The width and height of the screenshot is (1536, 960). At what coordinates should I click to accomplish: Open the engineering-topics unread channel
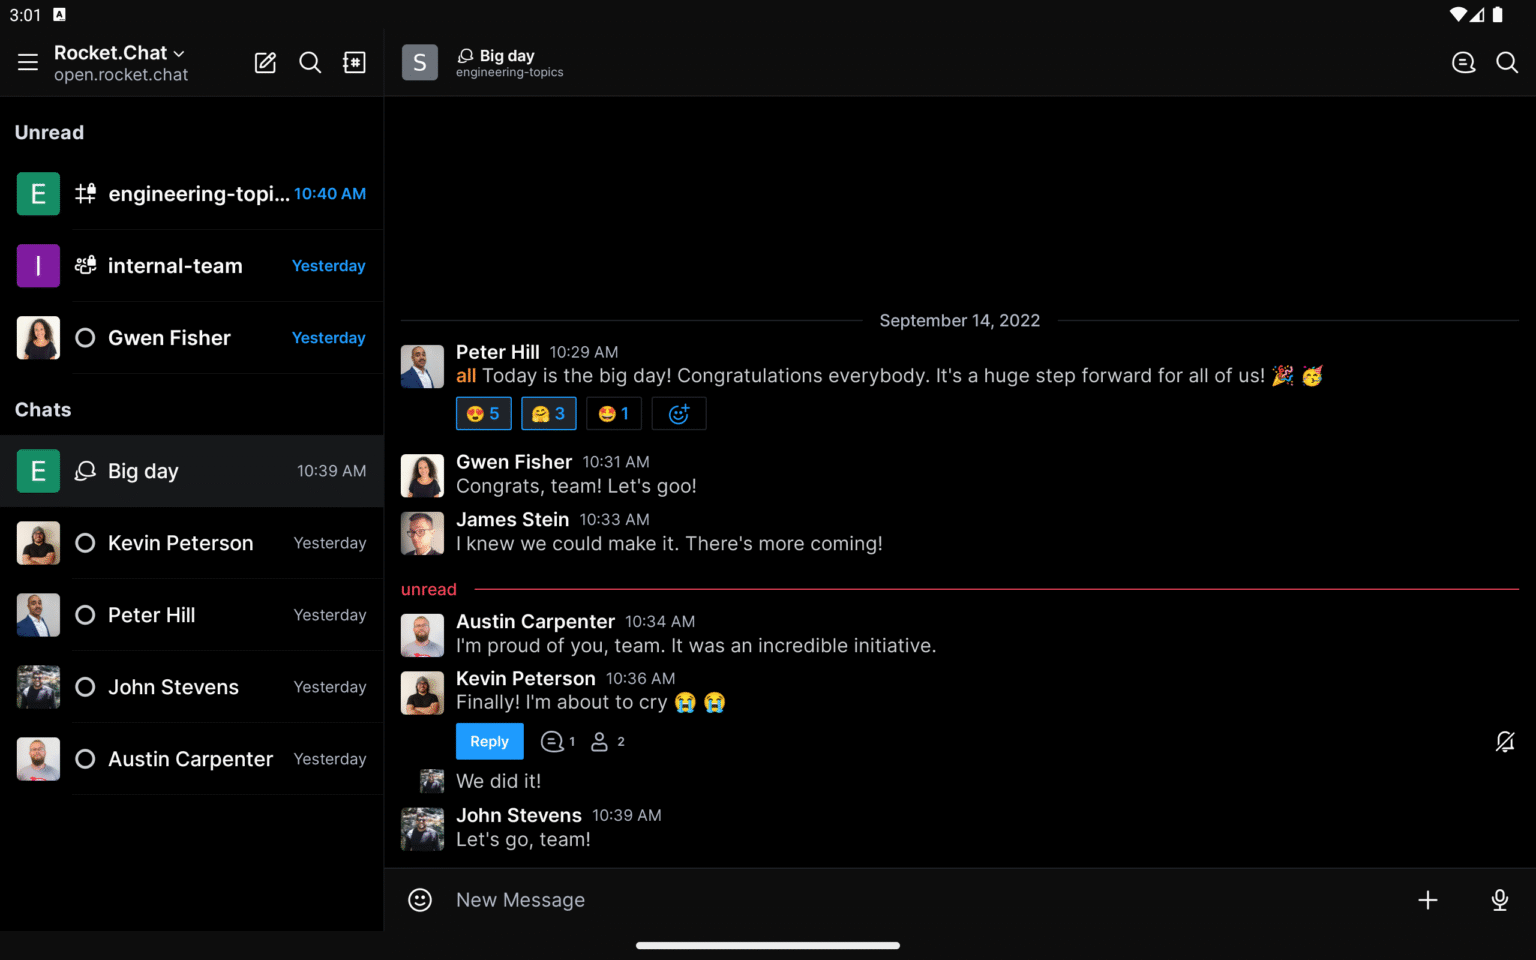pos(192,194)
